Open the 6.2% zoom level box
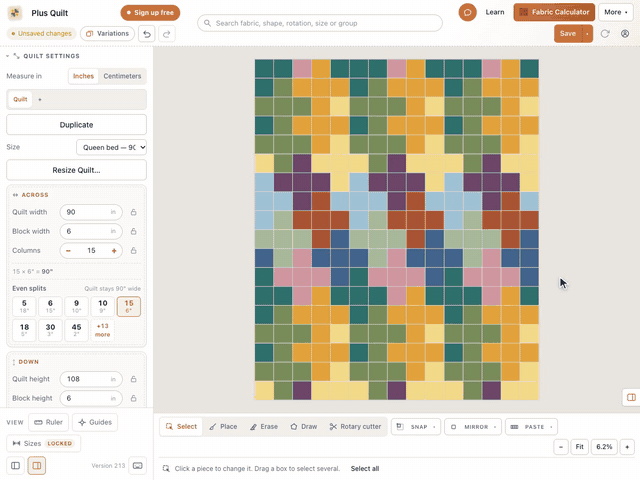The width and height of the screenshot is (640, 480). [604, 447]
